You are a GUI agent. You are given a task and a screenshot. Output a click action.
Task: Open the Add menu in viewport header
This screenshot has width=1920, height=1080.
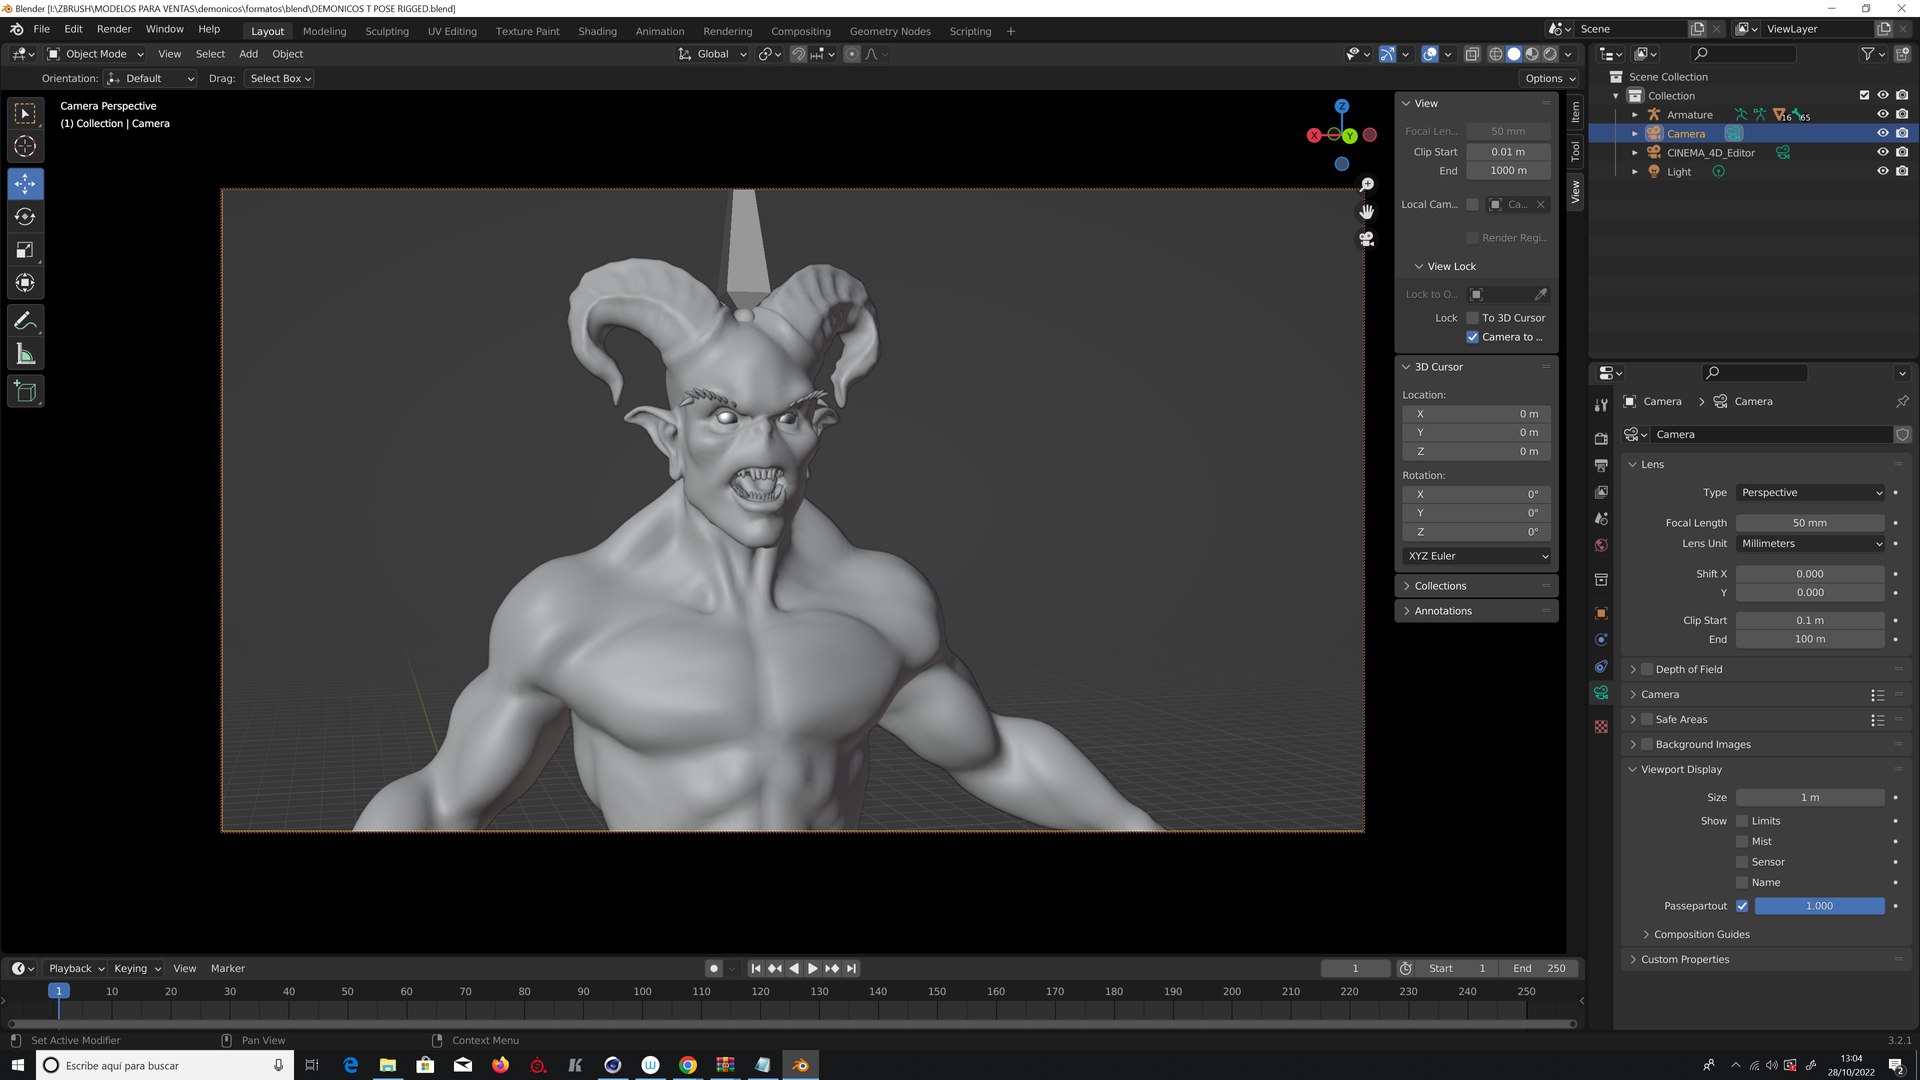pyautogui.click(x=248, y=54)
